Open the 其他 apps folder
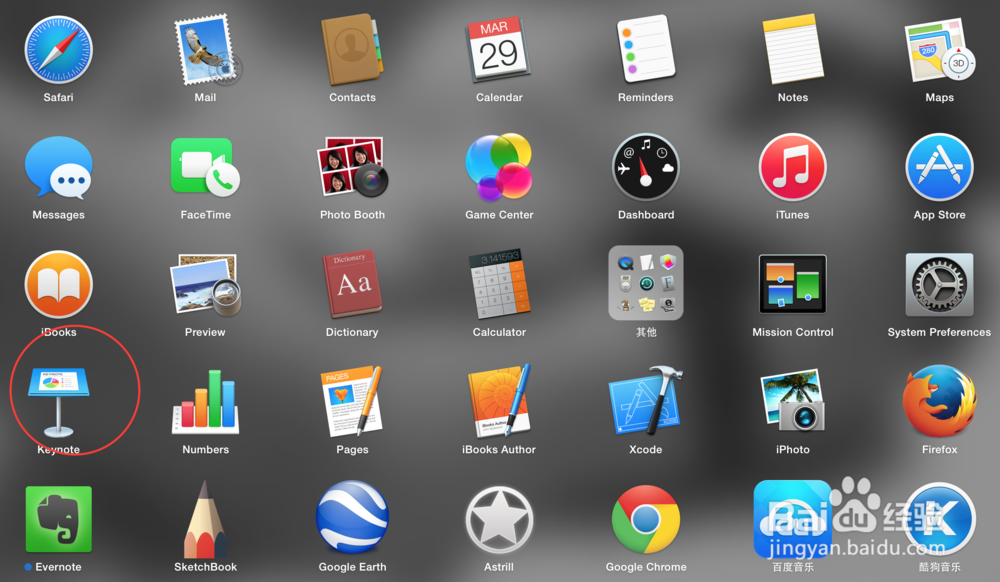This screenshot has width=1000, height=582. 645,283
